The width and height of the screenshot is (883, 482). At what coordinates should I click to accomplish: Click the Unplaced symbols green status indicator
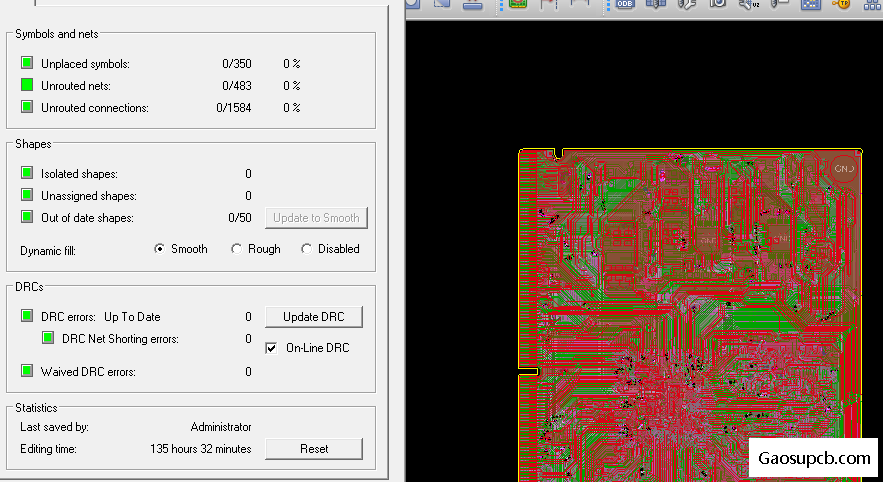(x=27, y=63)
